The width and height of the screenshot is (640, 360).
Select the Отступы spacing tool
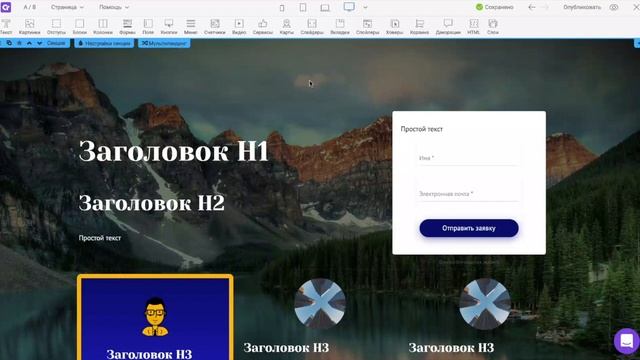click(x=56, y=27)
